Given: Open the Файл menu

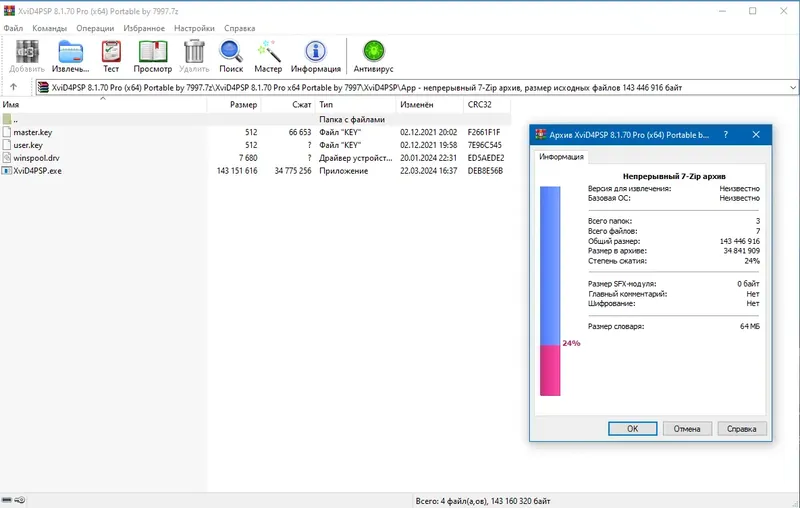Looking at the screenshot, I should click(x=13, y=28).
